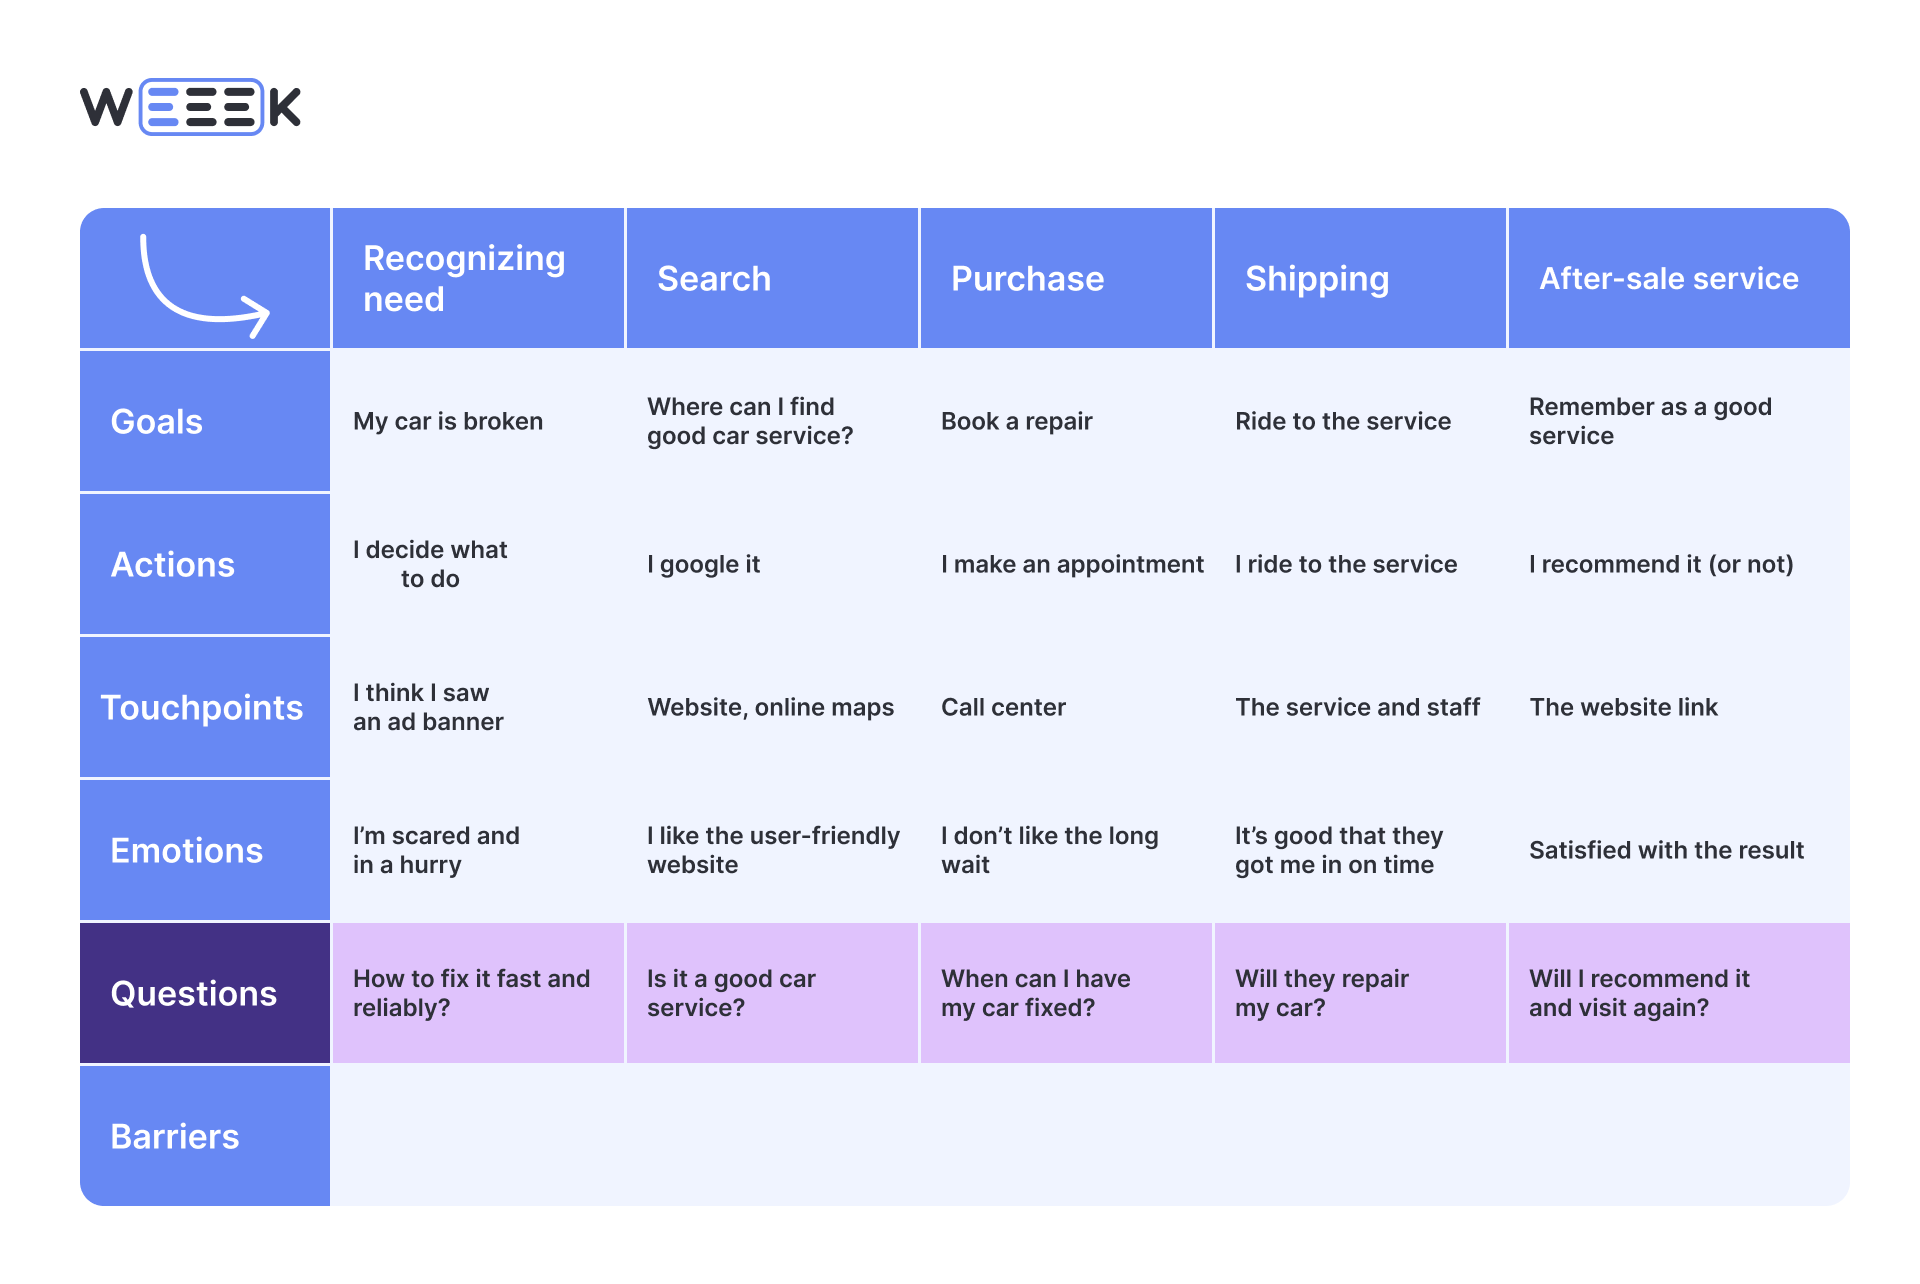Select 'Satisfied with the result' cell
This screenshot has width=1920, height=1284.
point(1666,850)
